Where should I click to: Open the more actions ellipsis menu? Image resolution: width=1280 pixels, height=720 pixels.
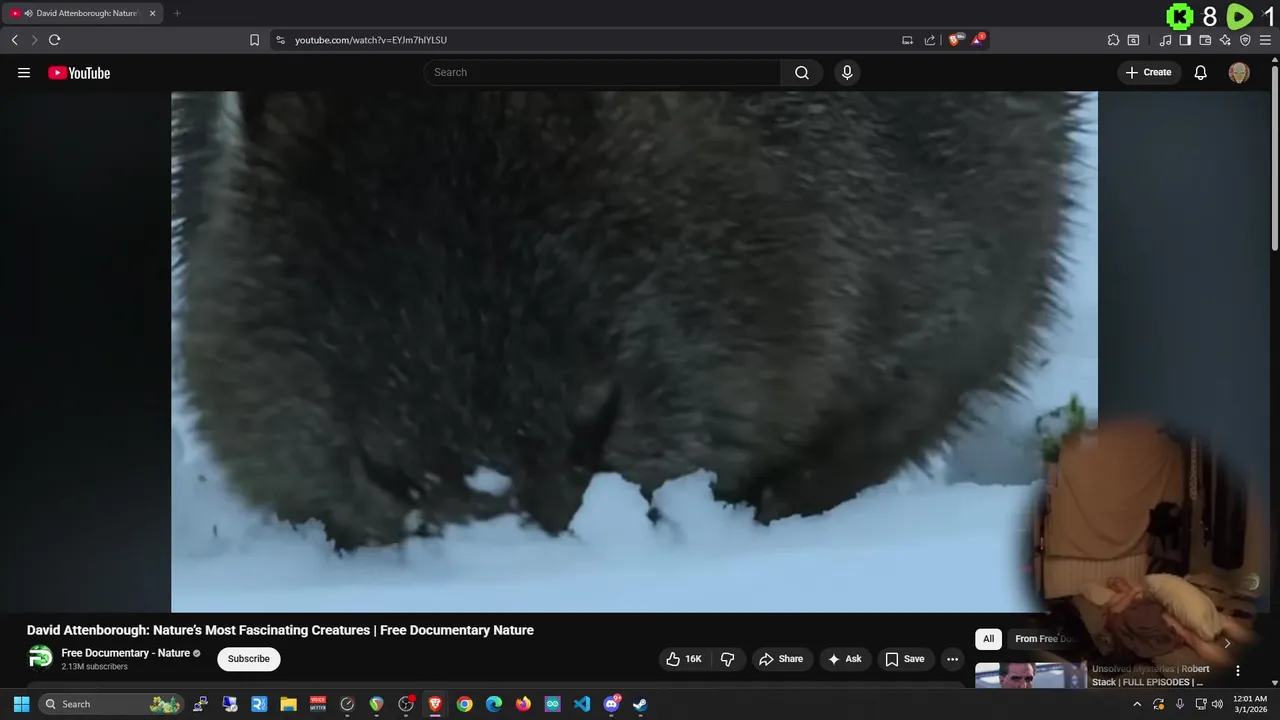pos(952,659)
